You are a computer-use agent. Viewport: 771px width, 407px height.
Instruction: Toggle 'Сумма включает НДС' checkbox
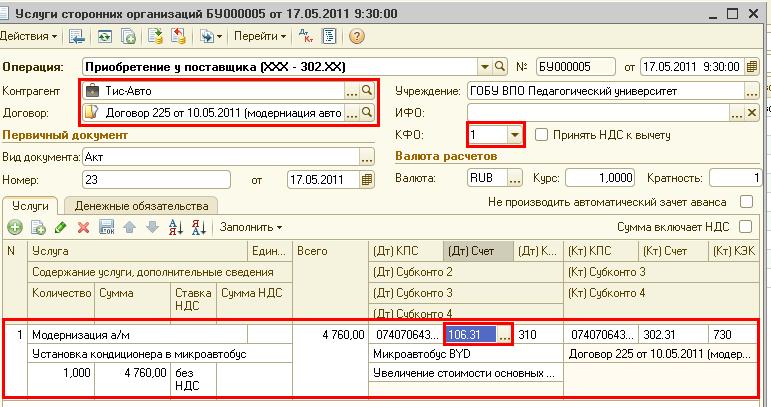pyautogui.click(x=745, y=226)
